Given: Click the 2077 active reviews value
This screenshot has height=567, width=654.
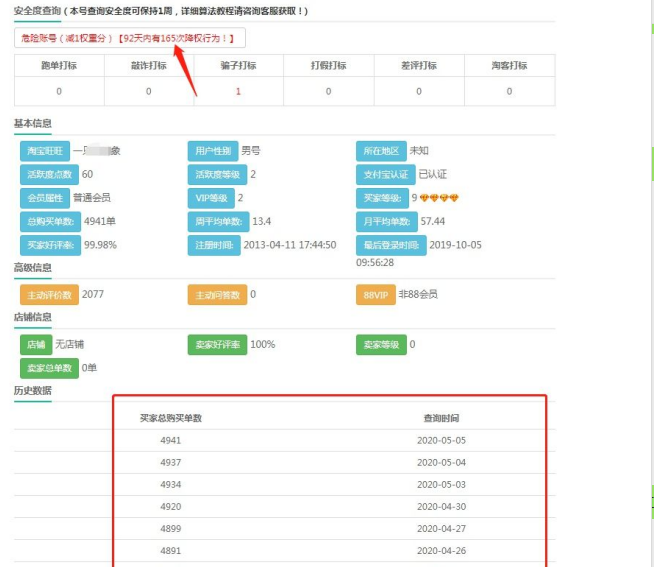Looking at the screenshot, I should [93, 295].
